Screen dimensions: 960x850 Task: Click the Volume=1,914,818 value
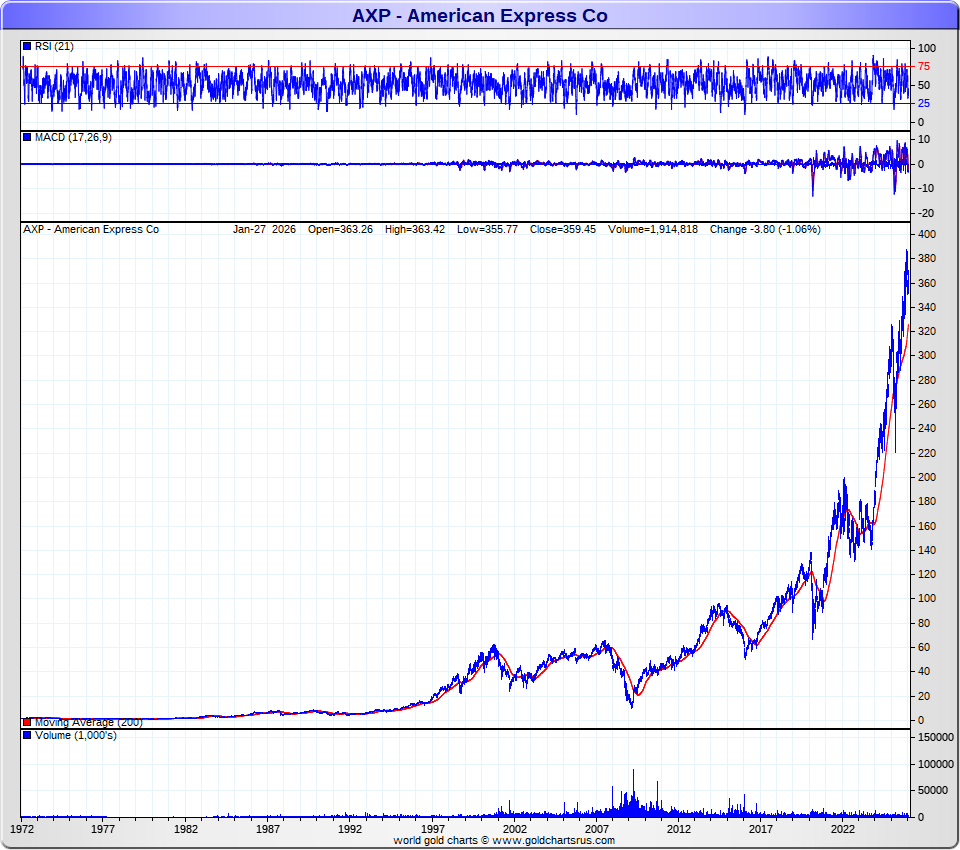(653, 230)
